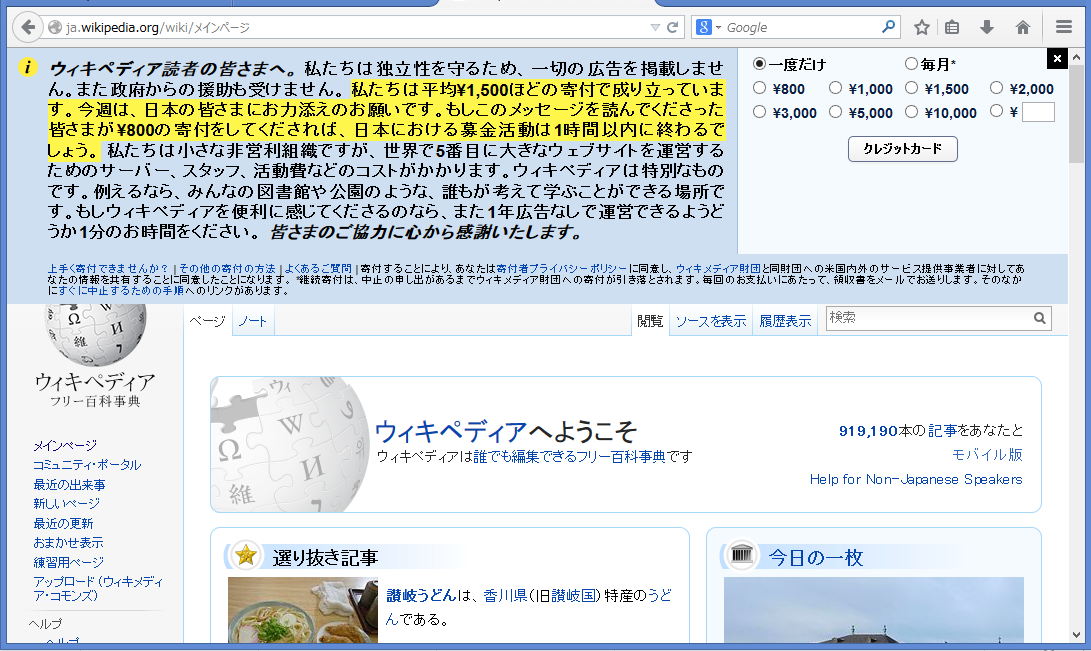Bookmark this page with star icon
The height and width of the screenshot is (651, 1091).
pos(922,27)
